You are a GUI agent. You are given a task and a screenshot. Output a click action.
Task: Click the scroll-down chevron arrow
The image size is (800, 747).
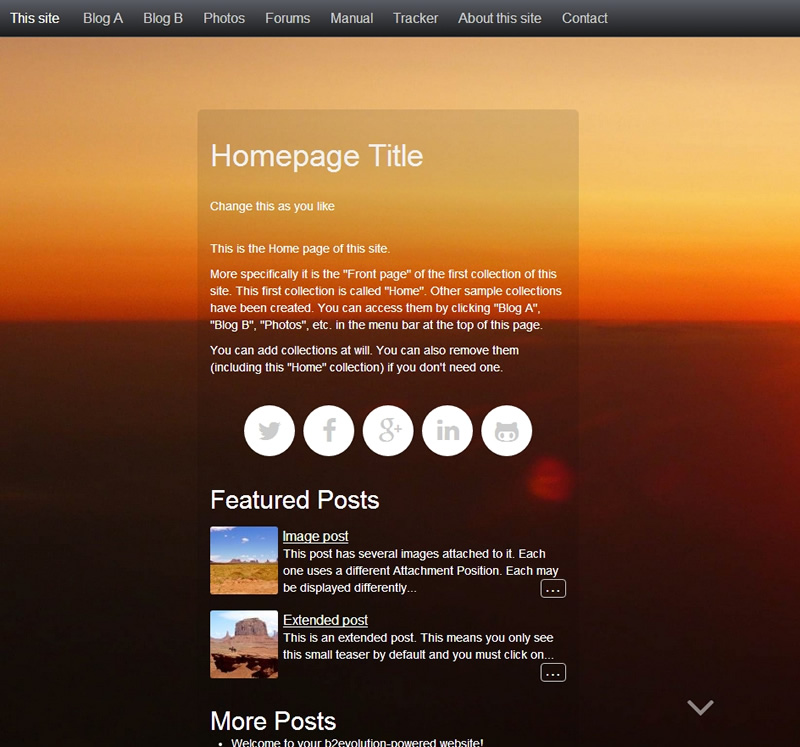[x=700, y=707]
